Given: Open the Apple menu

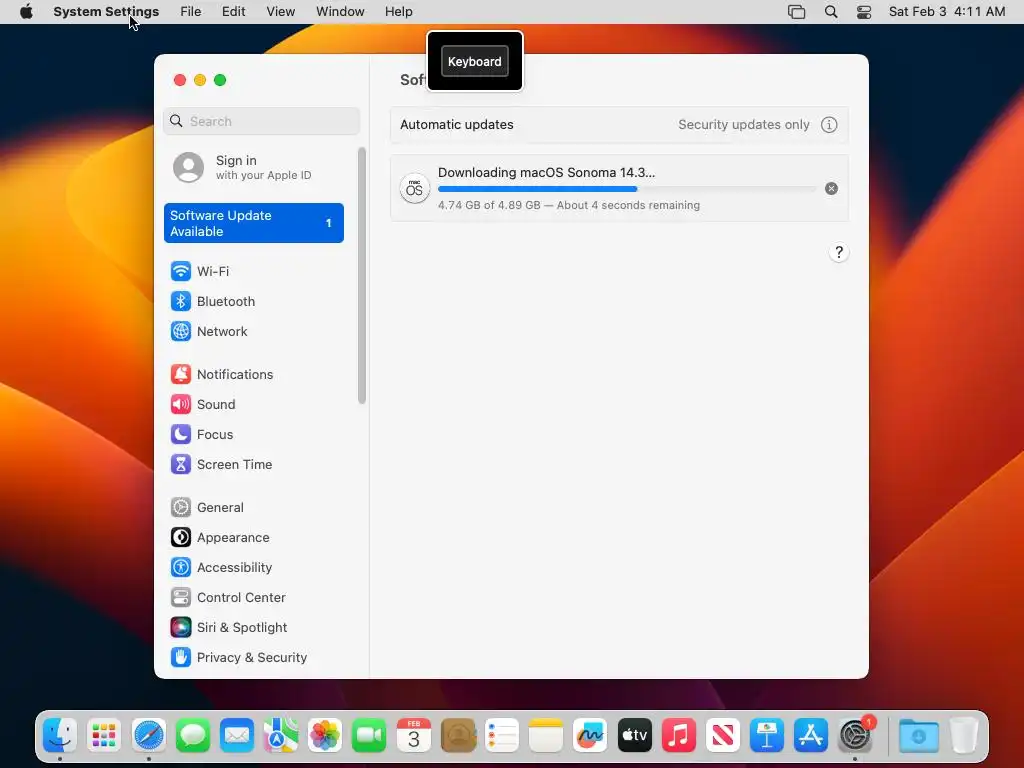Looking at the screenshot, I should click(x=26, y=12).
